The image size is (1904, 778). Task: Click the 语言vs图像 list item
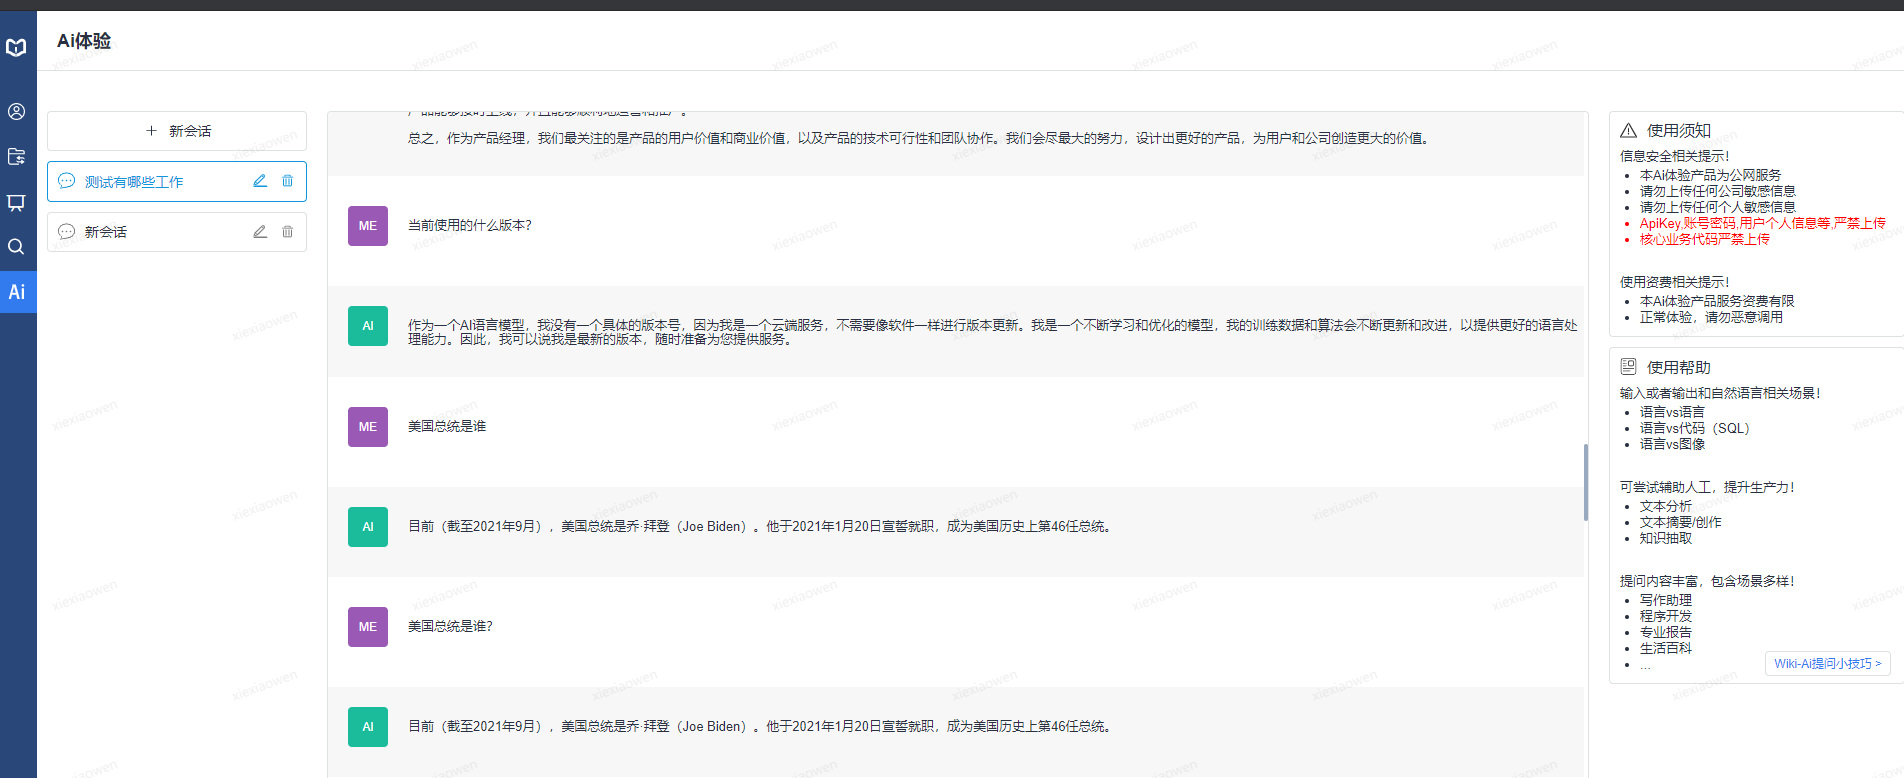tap(1672, 444)
